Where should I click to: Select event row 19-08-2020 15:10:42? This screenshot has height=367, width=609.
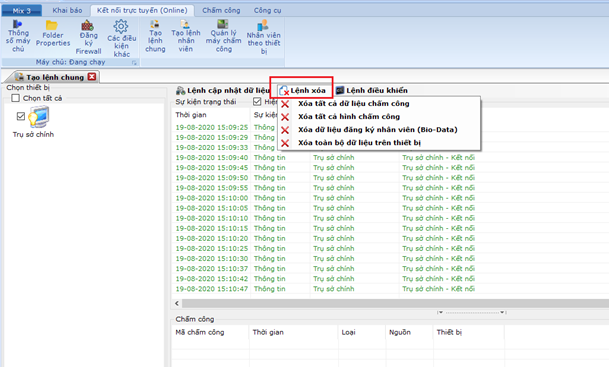click(x=390, y=279)
